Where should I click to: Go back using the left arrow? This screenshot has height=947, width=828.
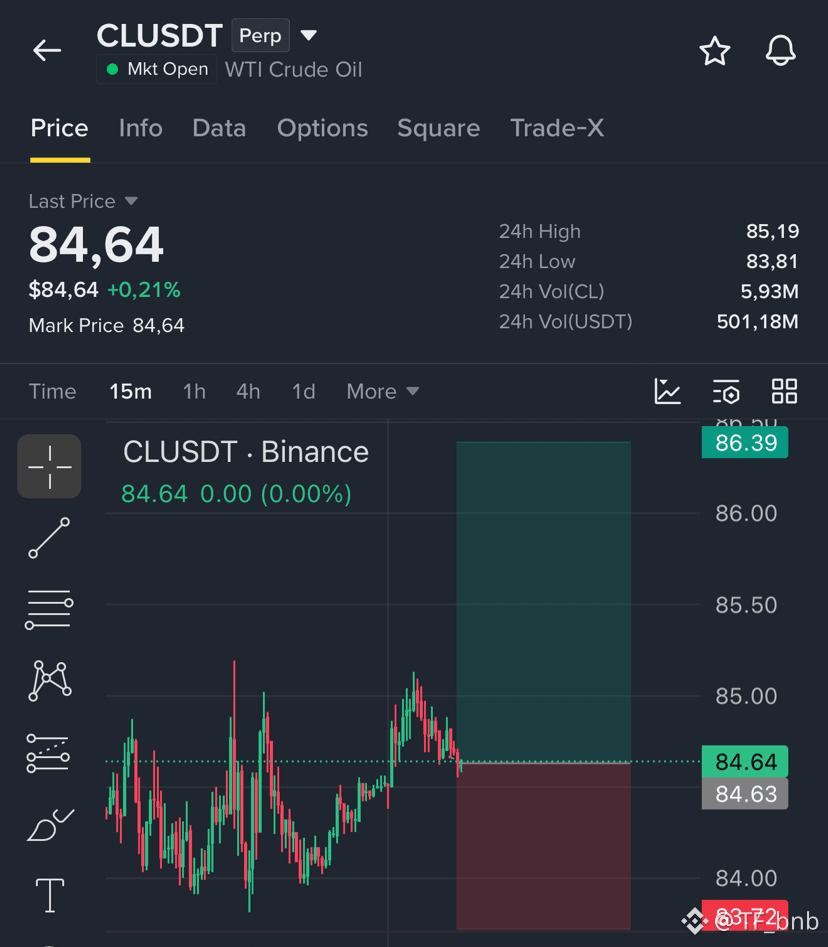click(x=47, y=50)
